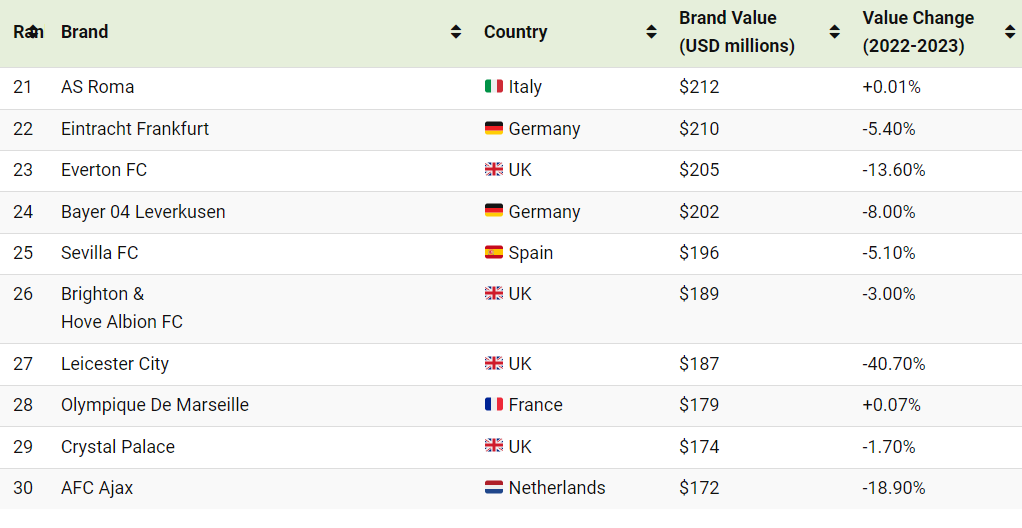The height and width of the screenshot is (528, 1022).
Task: Select the AS Roma row
Action: 511,87
